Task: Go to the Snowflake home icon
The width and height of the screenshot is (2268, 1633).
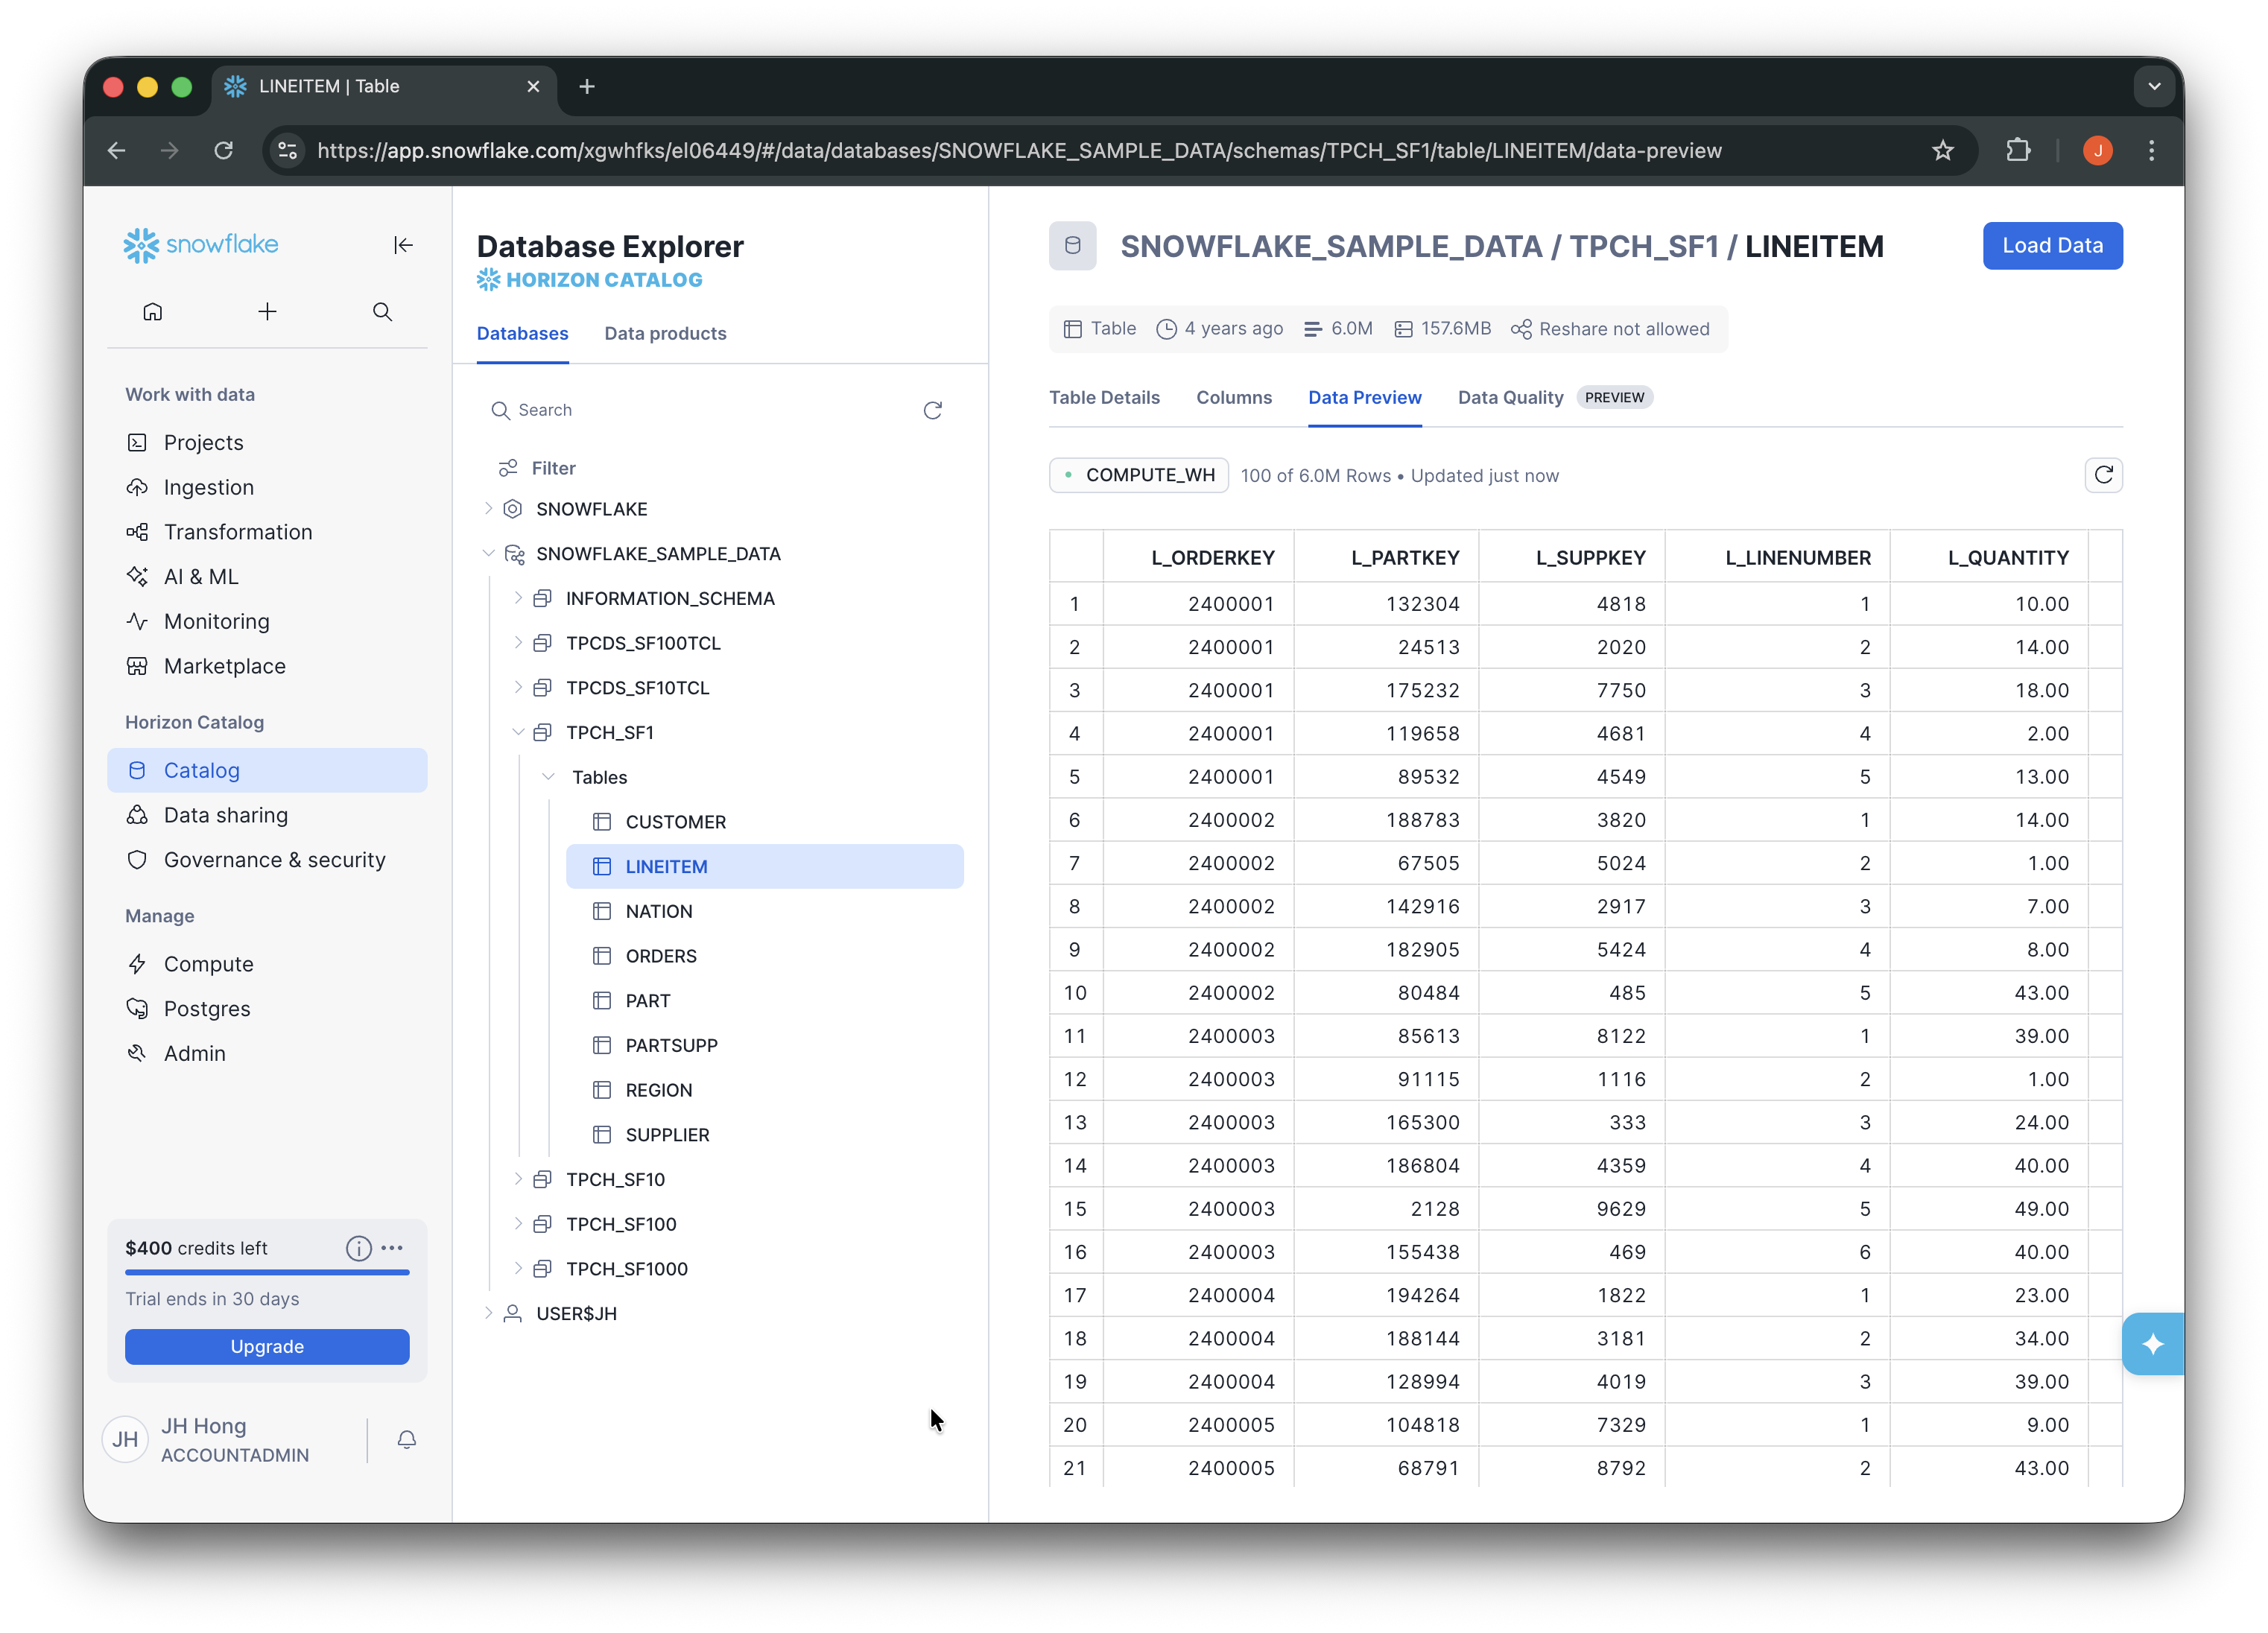Action: (x=152, y=312)
